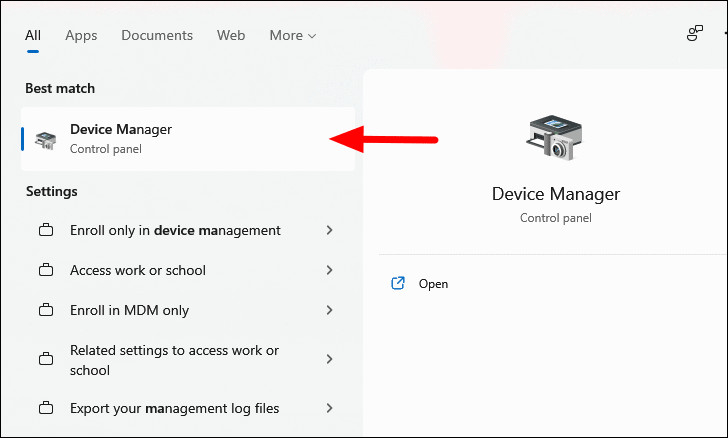Expand chevron for Enroll only in device management
The image size is (728, 438).
[x=329, y=230]
